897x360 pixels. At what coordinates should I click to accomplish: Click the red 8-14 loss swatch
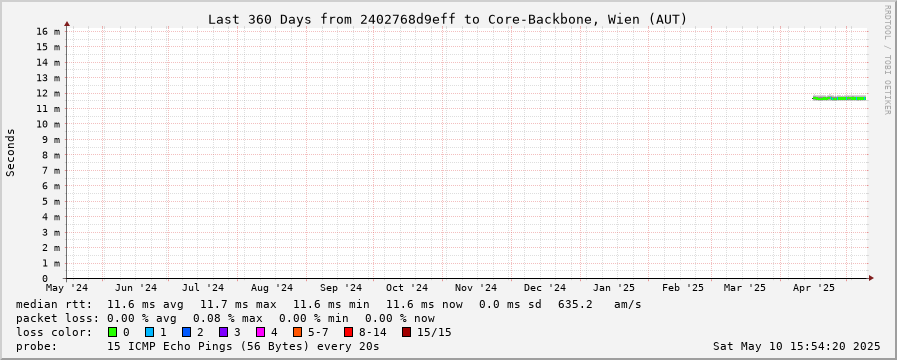click(348, 332)
